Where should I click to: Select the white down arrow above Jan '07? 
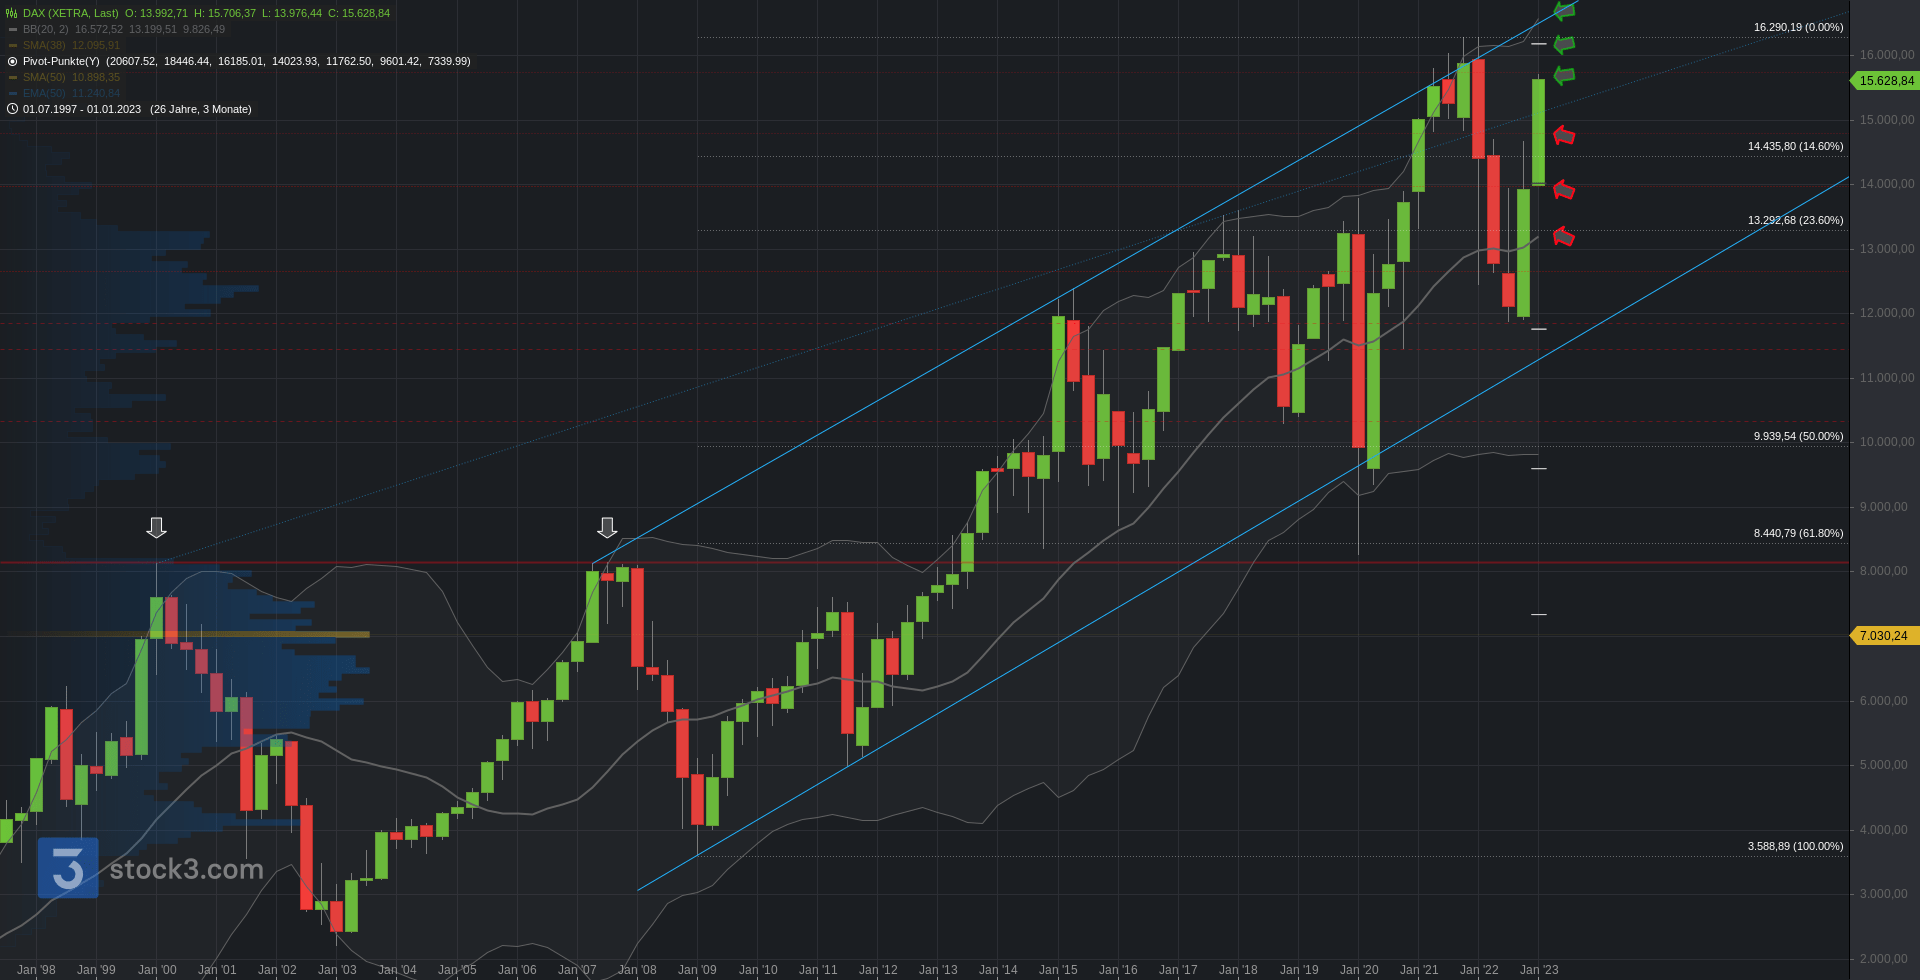click(607, 528)
